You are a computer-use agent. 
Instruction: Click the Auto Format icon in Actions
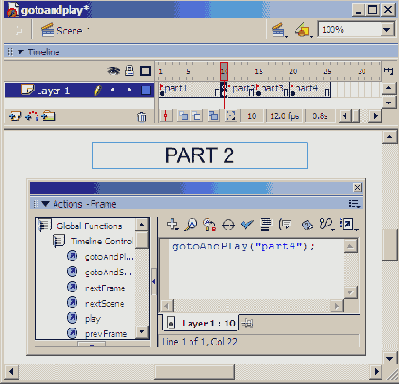[266, 224]
